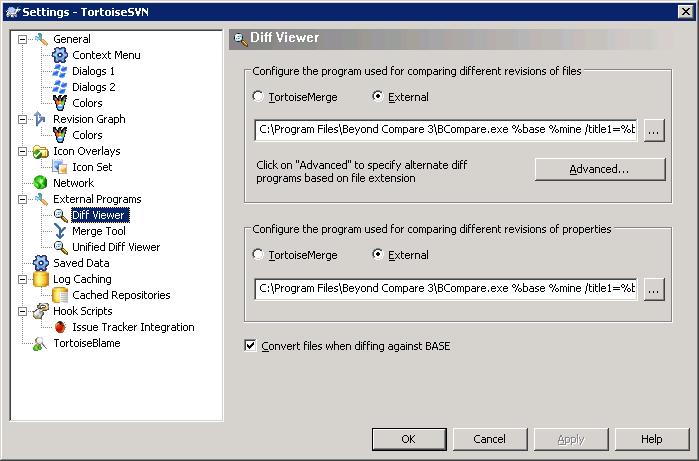Select Dialogs 1 text in the tree
The image size is (699, 461).
94,71
